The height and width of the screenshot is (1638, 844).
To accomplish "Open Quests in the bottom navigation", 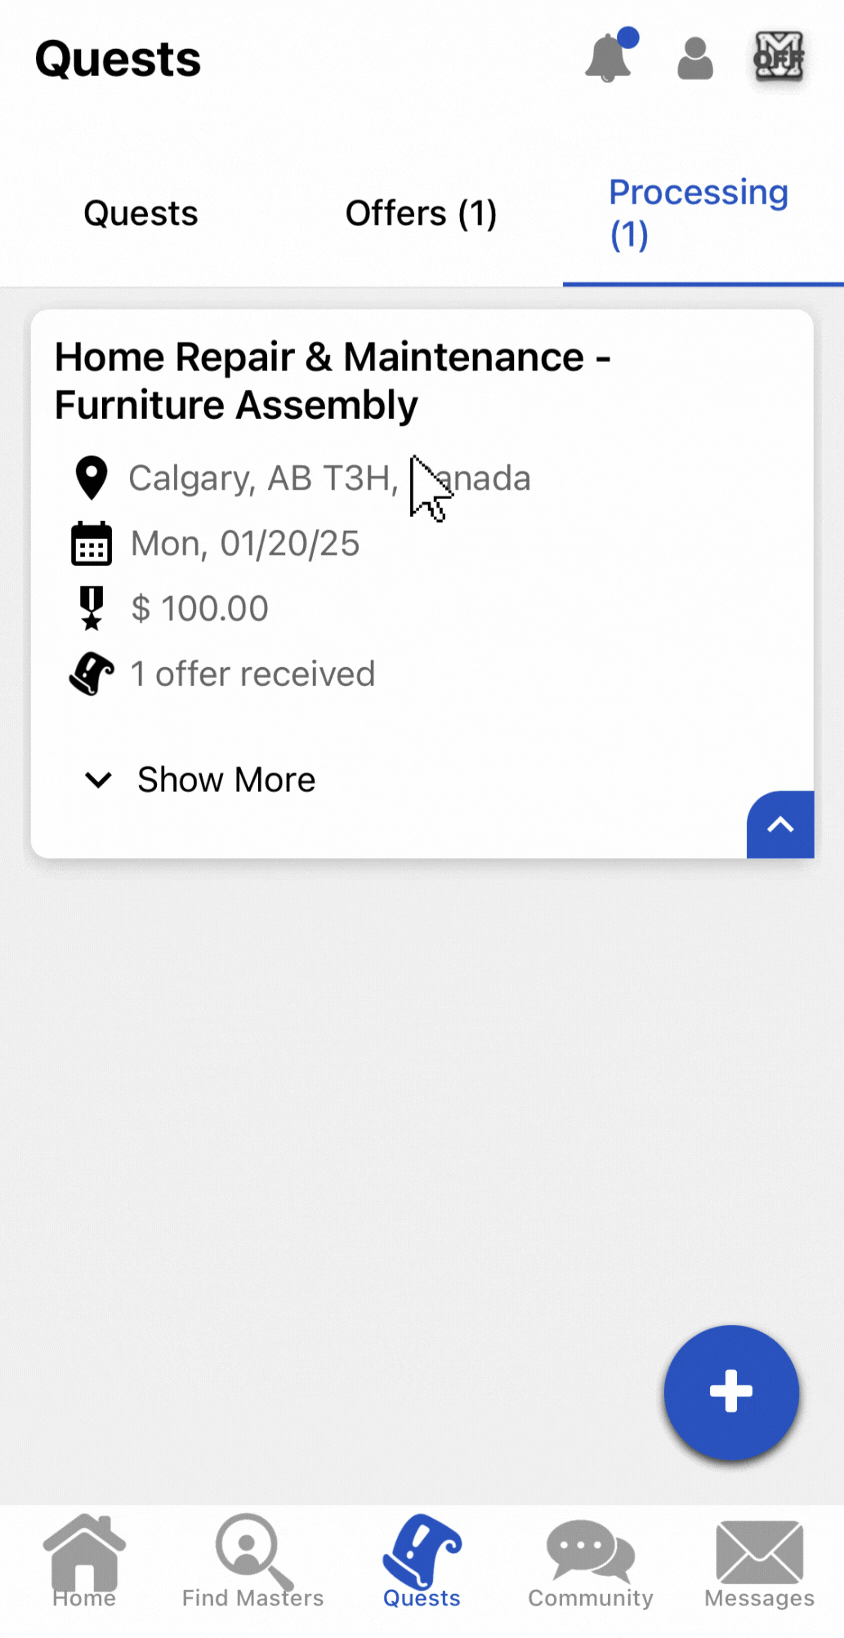I will 422,1562.
